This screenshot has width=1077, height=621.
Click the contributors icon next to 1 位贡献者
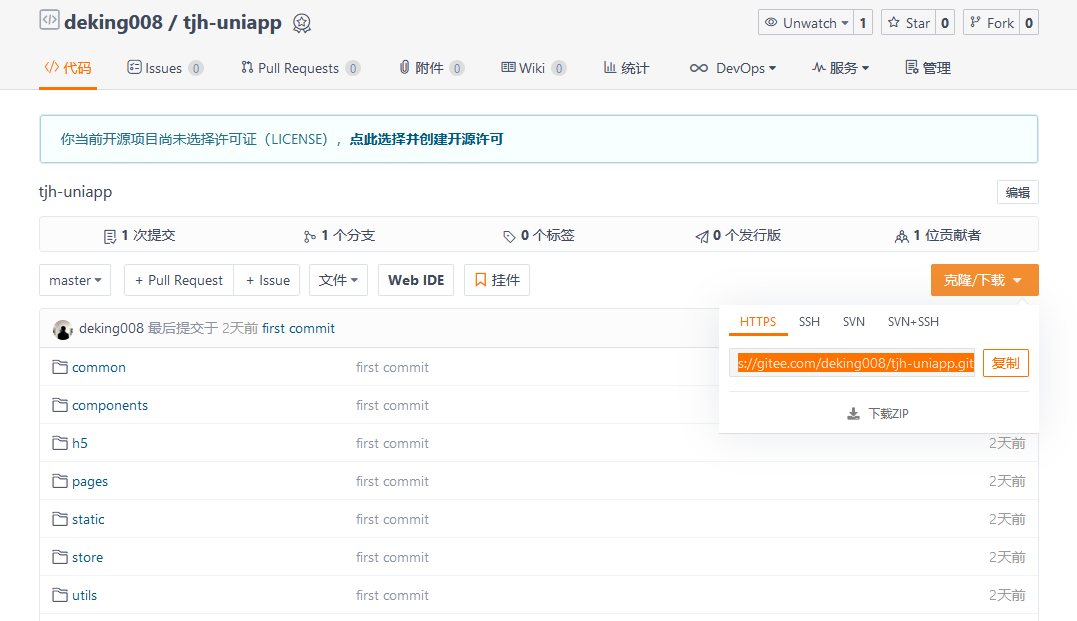tap(902, 237)
